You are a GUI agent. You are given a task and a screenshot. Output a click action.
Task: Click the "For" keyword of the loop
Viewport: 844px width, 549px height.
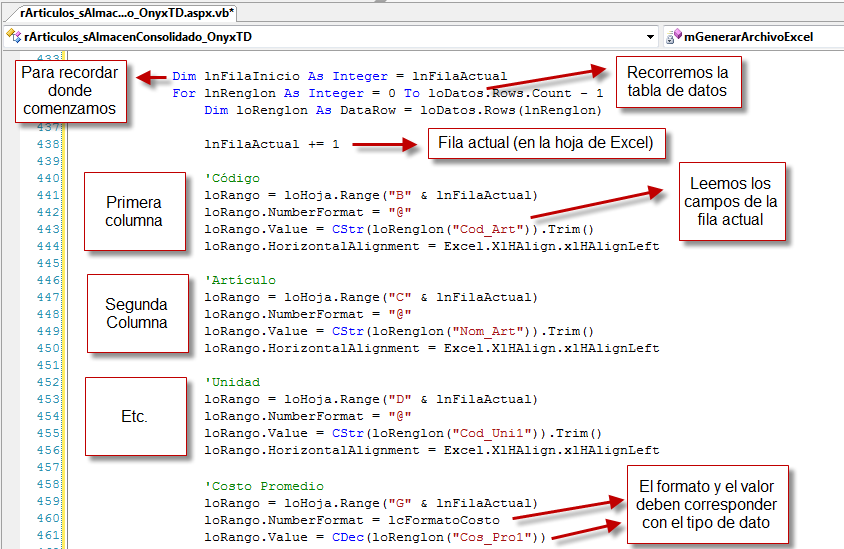[184, 93]
